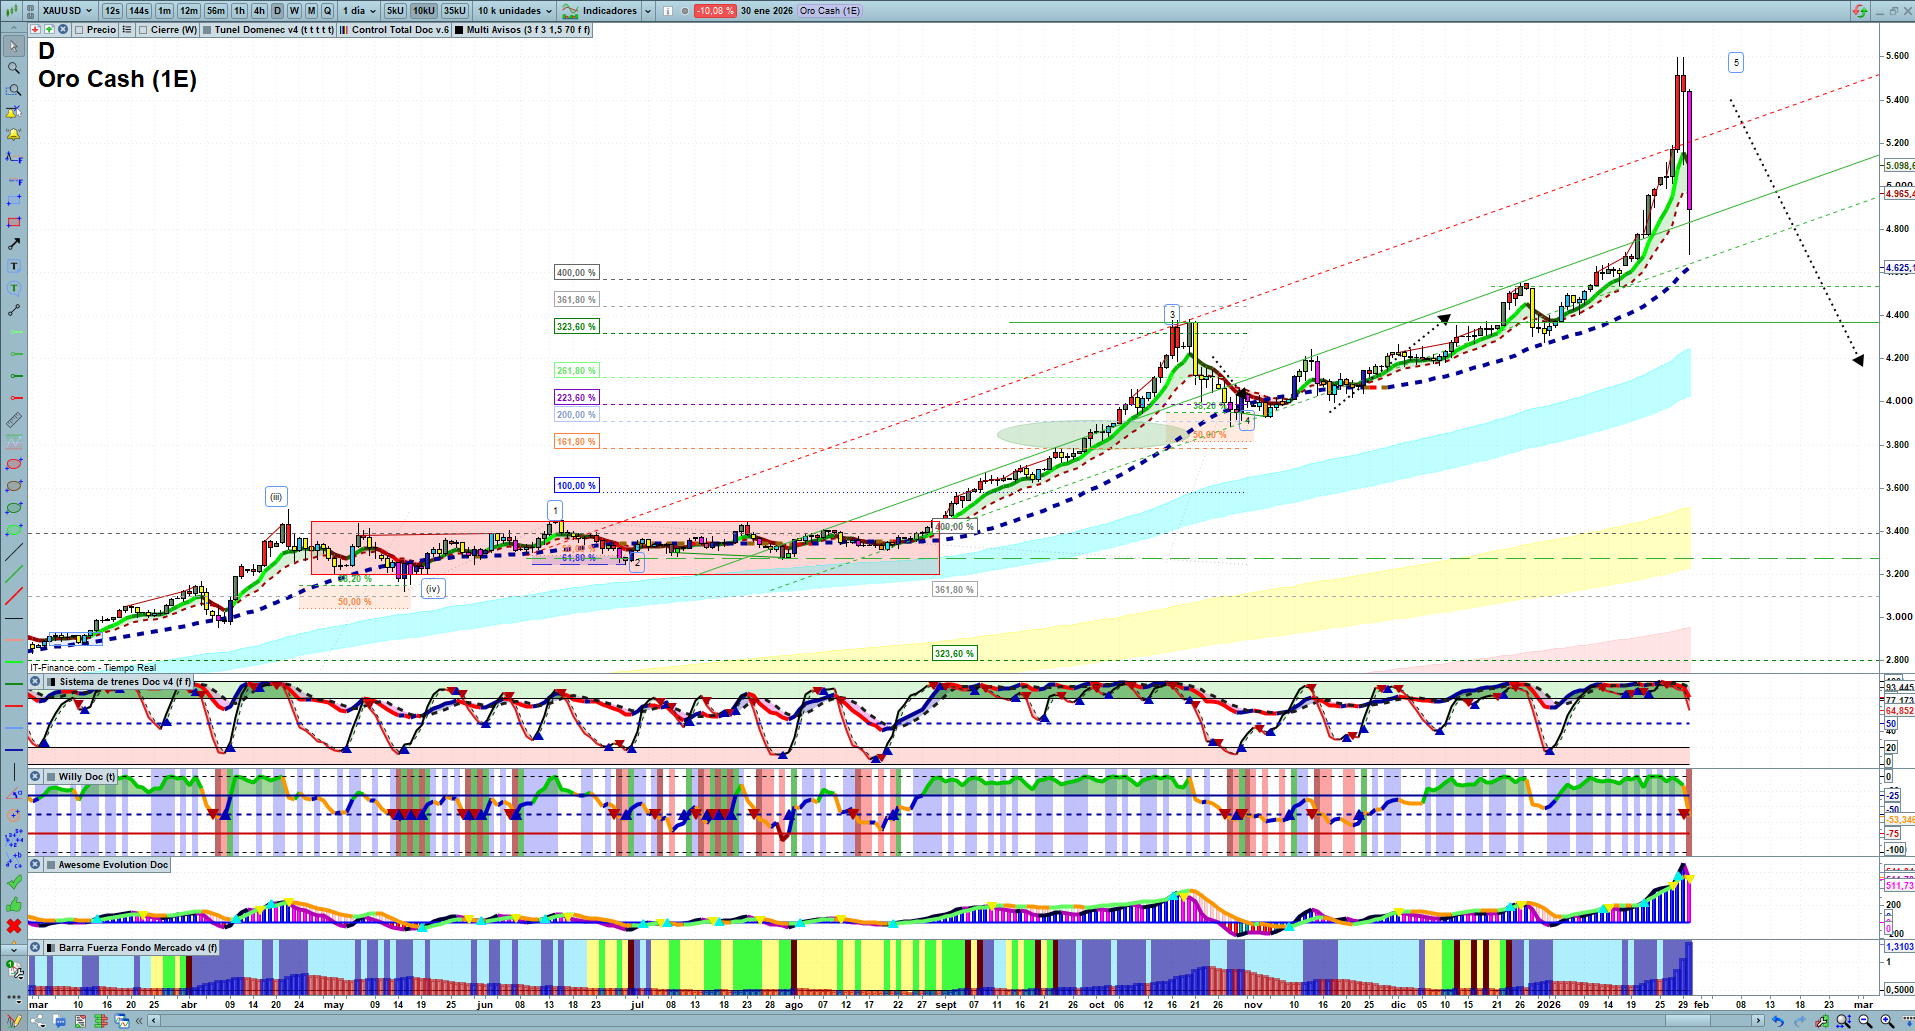Select the arrow cursor tool

coord(14,46)
